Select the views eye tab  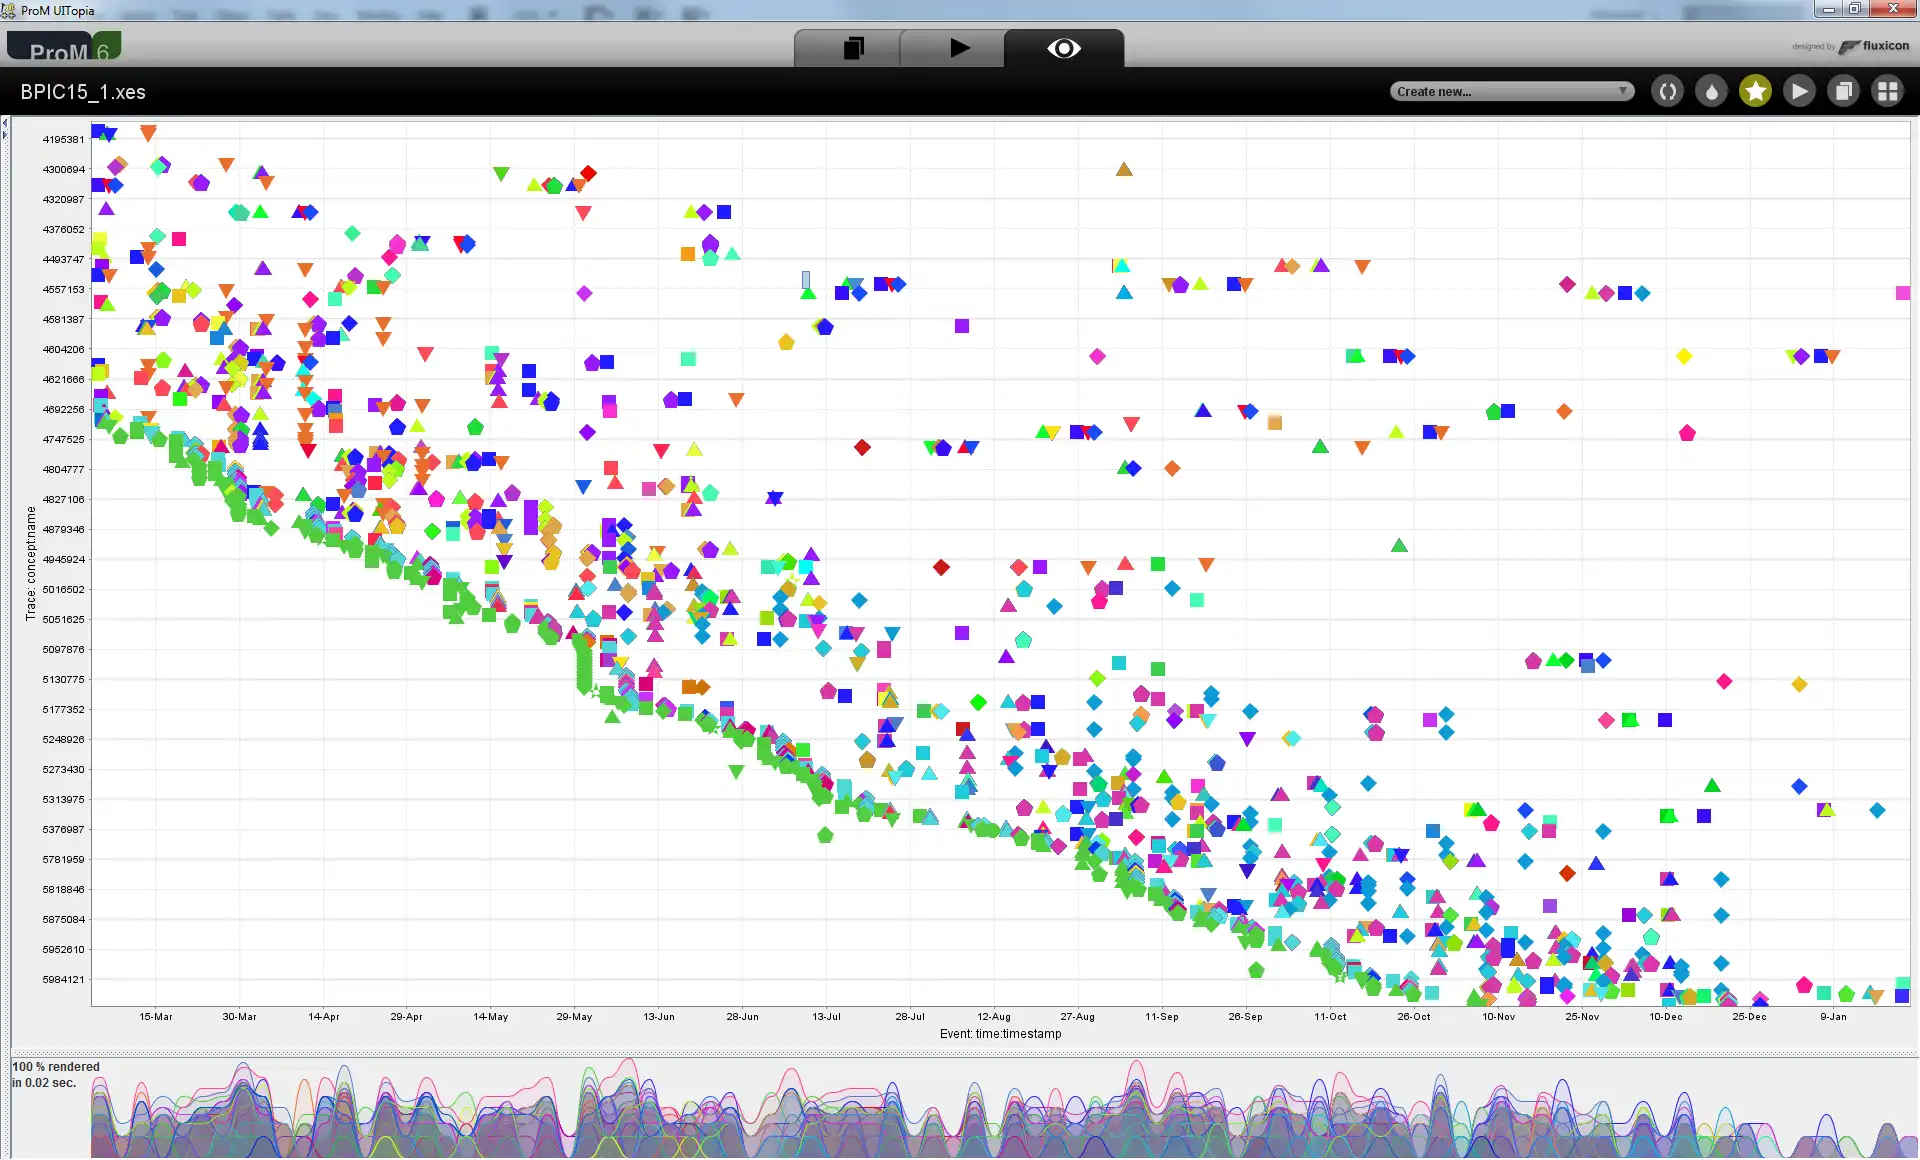coord(1063,48)
